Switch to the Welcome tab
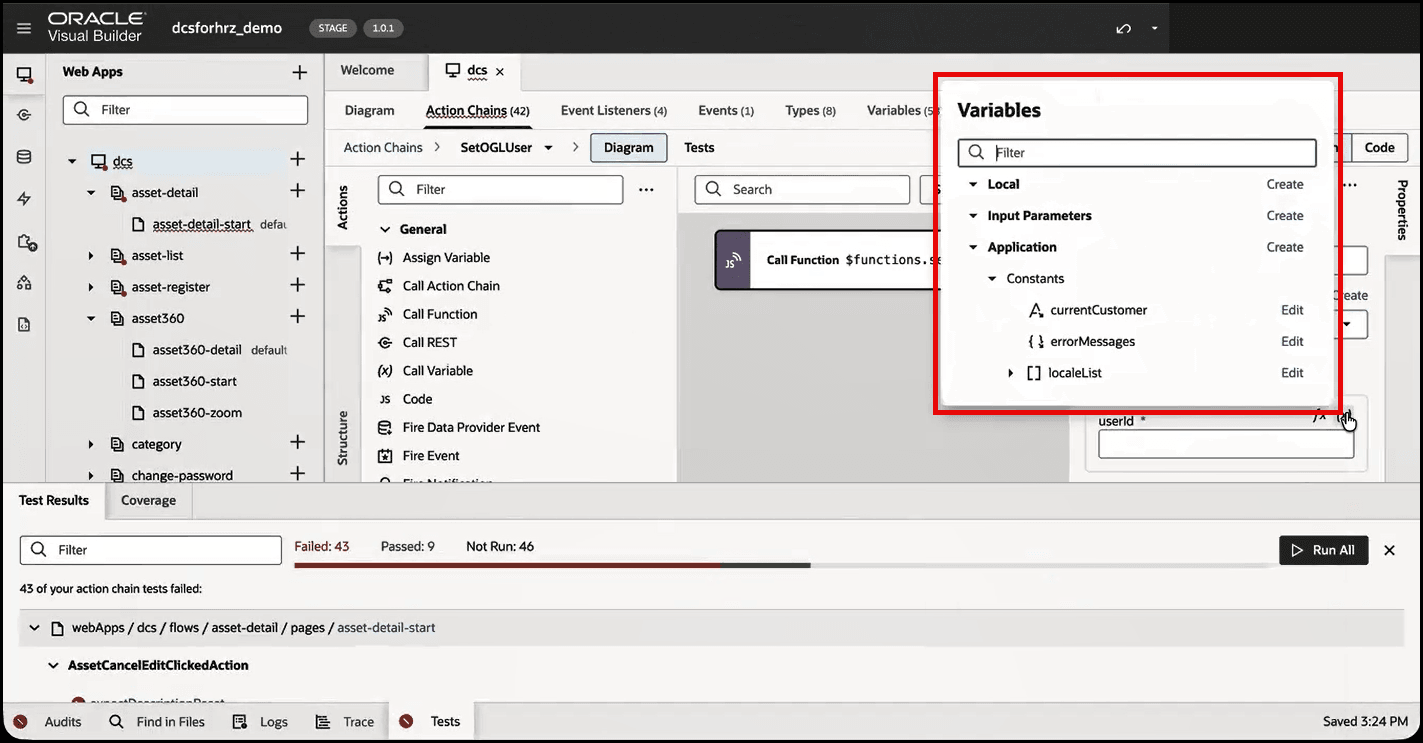The image size is (1423, 743). tap(367, 71)
